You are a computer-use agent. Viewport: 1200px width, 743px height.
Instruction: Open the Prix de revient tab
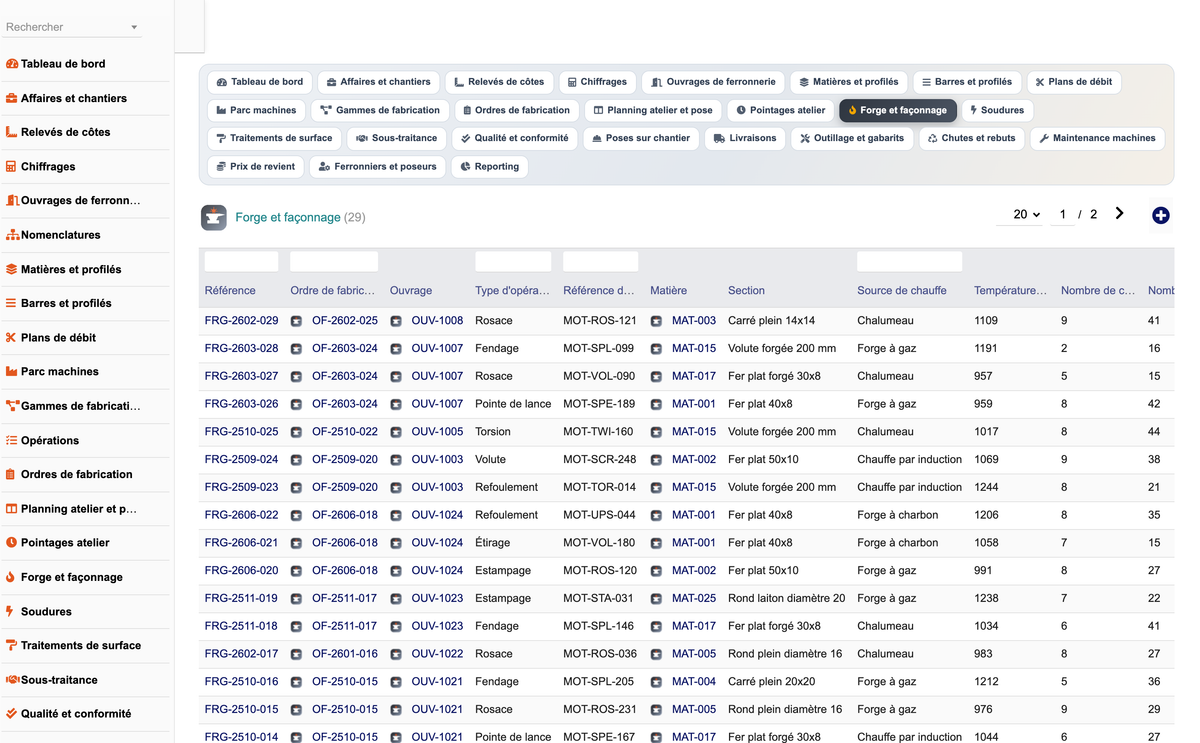tap(255, 166)
